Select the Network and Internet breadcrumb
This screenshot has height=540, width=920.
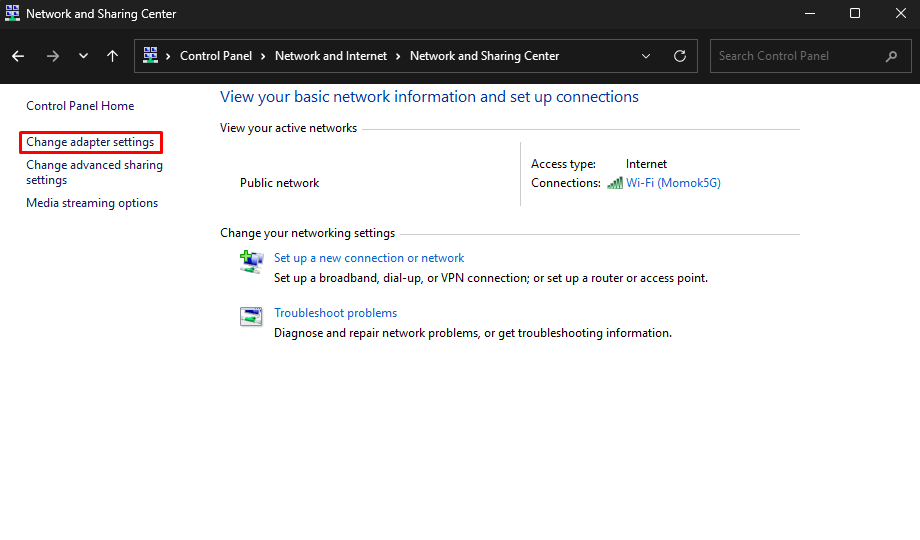pyautogui.click(x=330, y=56)
